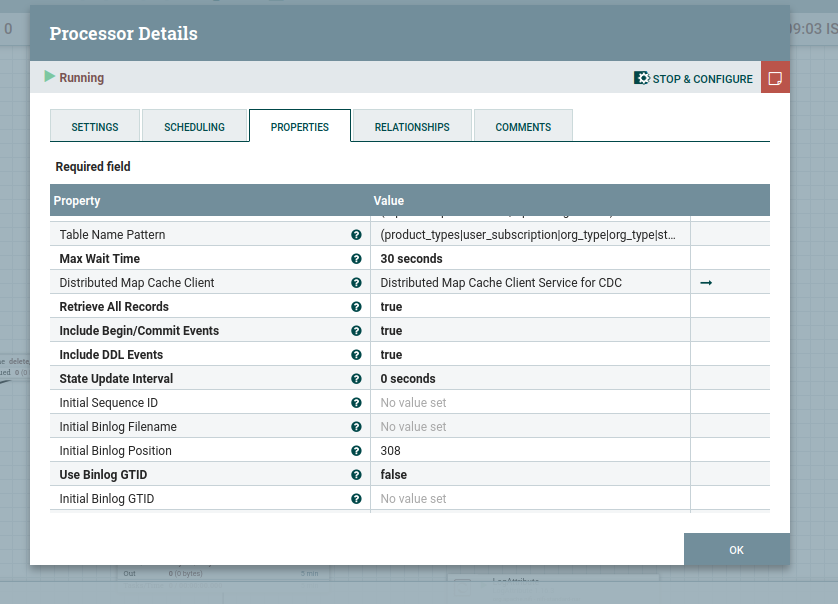Select Initial Binlog Filename 'No value set'

413,427
